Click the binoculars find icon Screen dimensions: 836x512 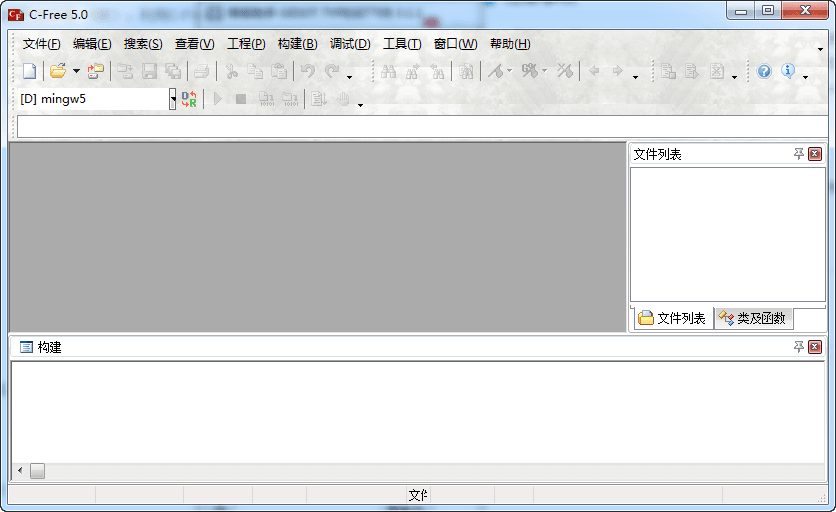tap(389, 71)
